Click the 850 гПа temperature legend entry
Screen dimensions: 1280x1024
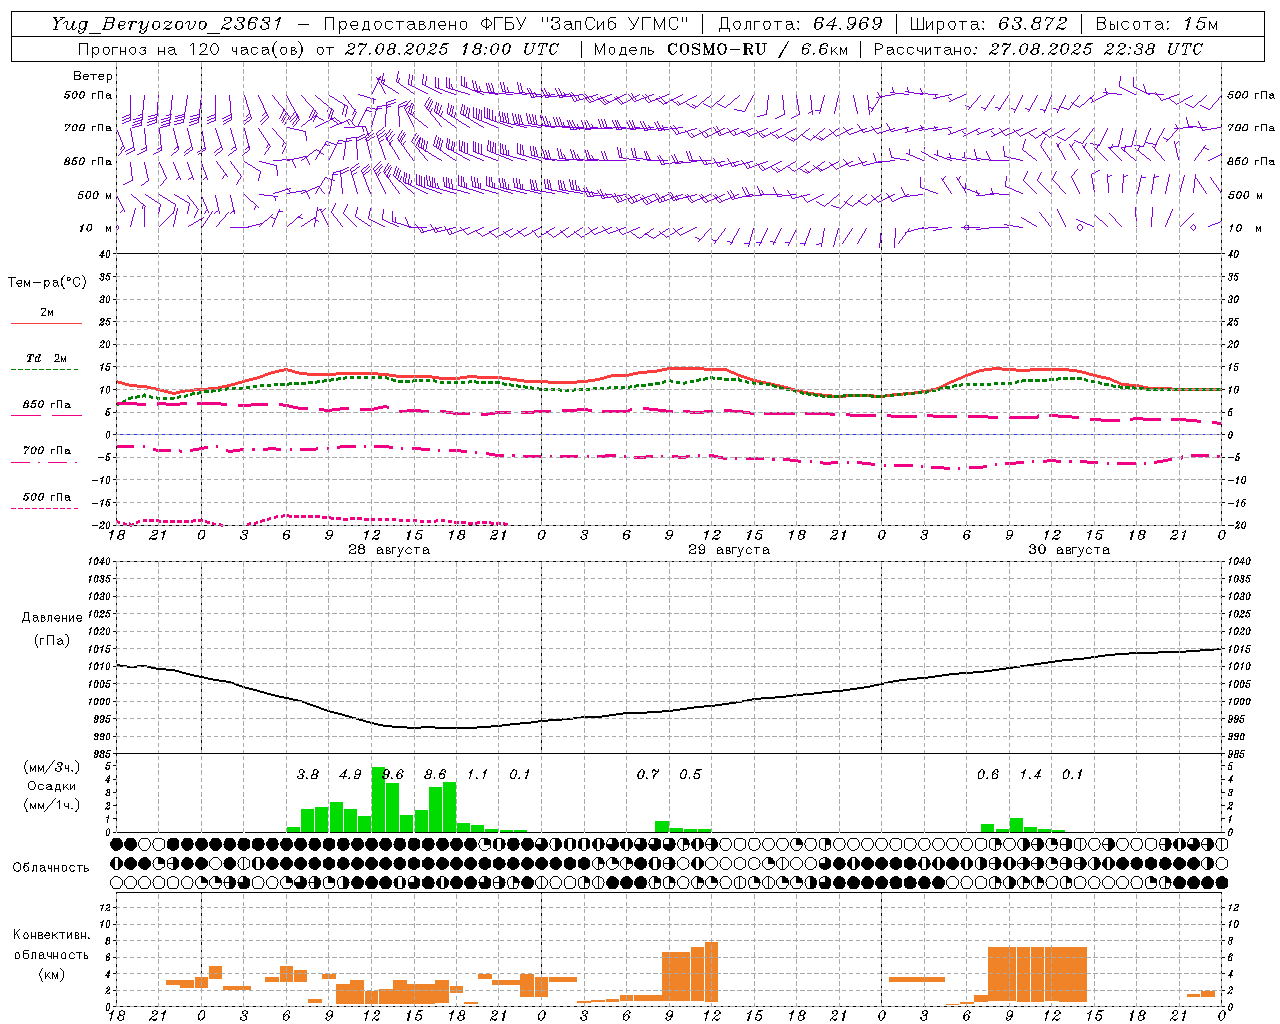[46, 405]
